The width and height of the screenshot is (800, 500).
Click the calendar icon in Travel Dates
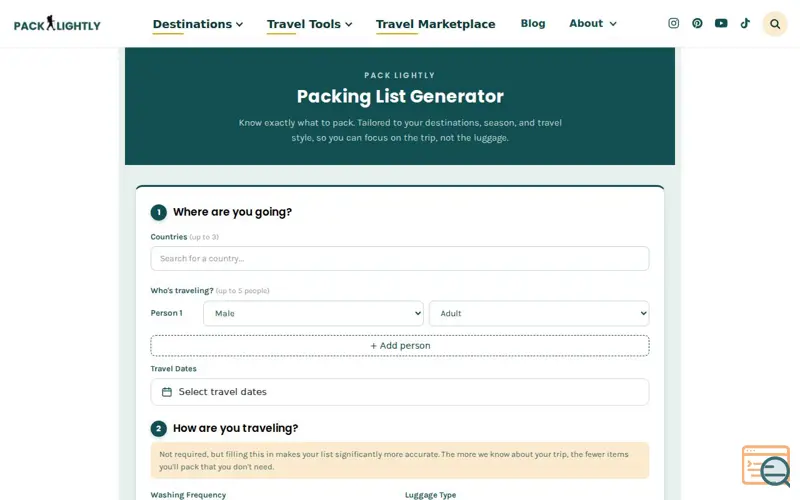(x=167, y=392)
